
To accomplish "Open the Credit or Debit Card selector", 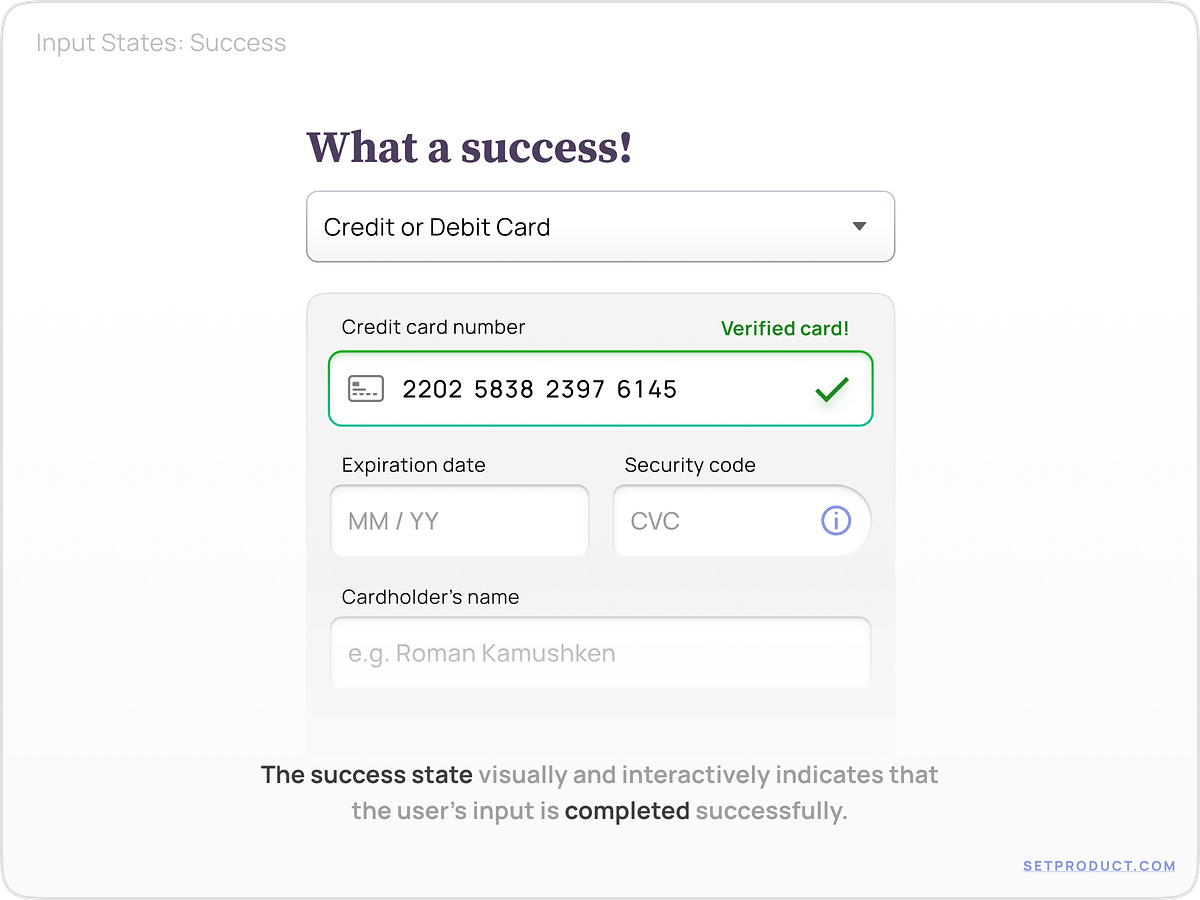I will (x=600, y=227).
